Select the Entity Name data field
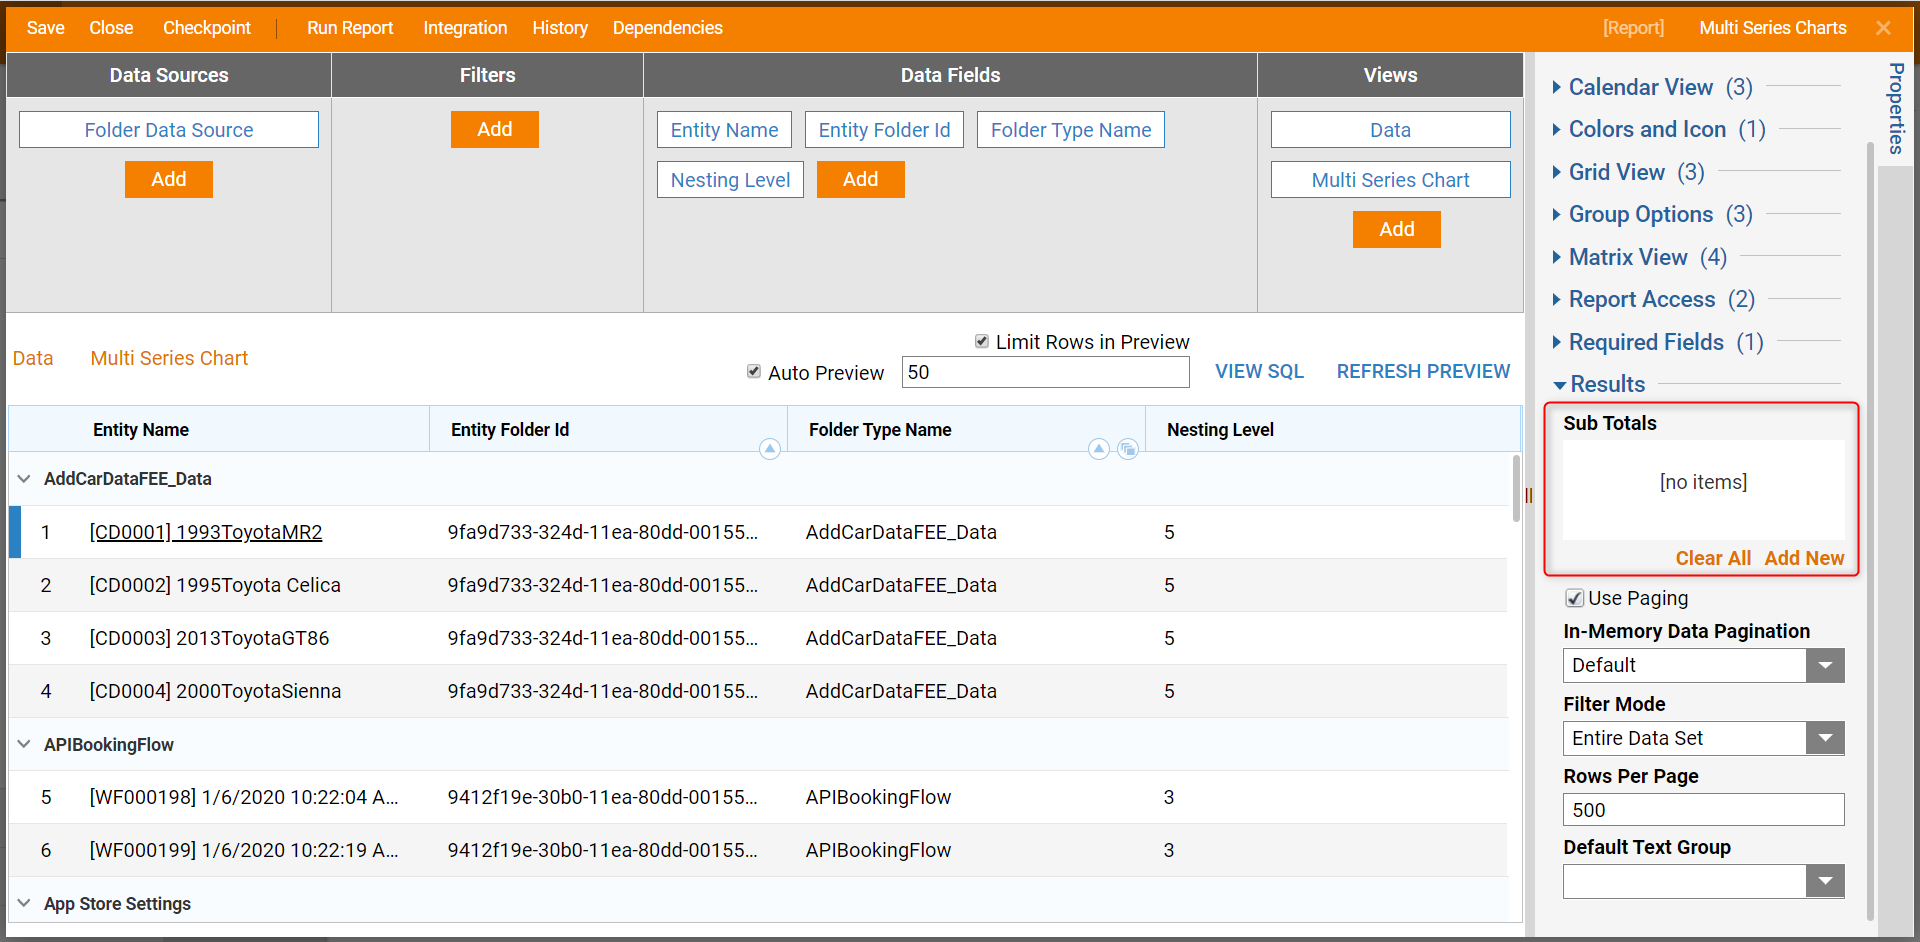 pos(724,130)
